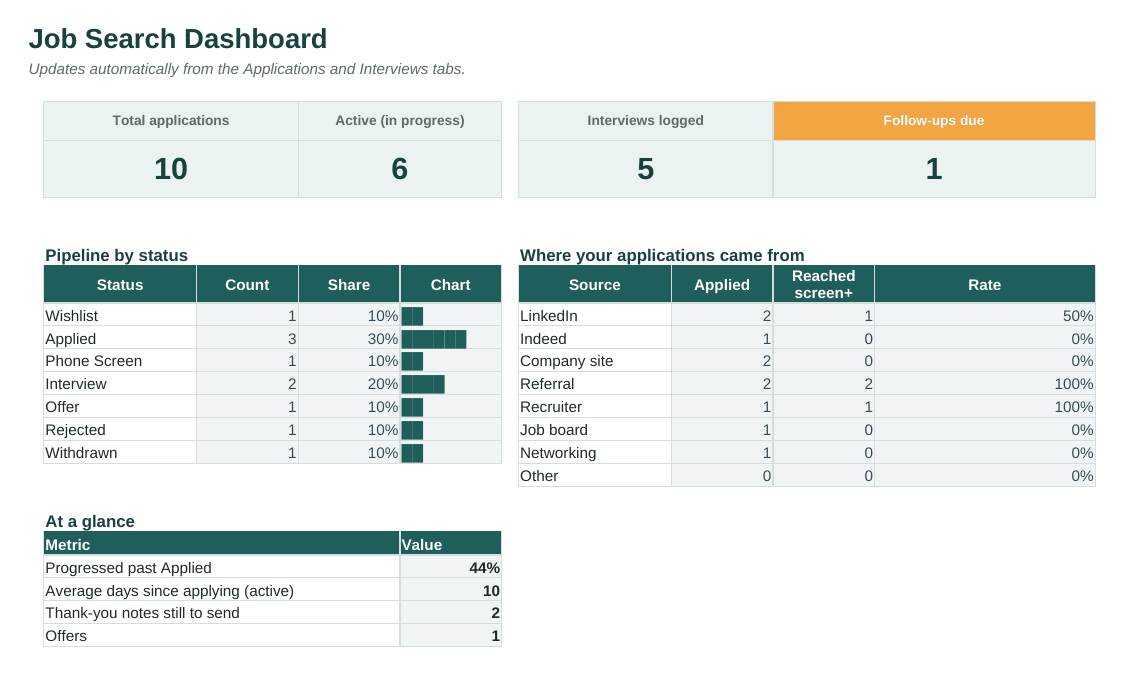The image size is (1124, 675).
Task: Select the Applied status cell
Action: tap(120, 338)
